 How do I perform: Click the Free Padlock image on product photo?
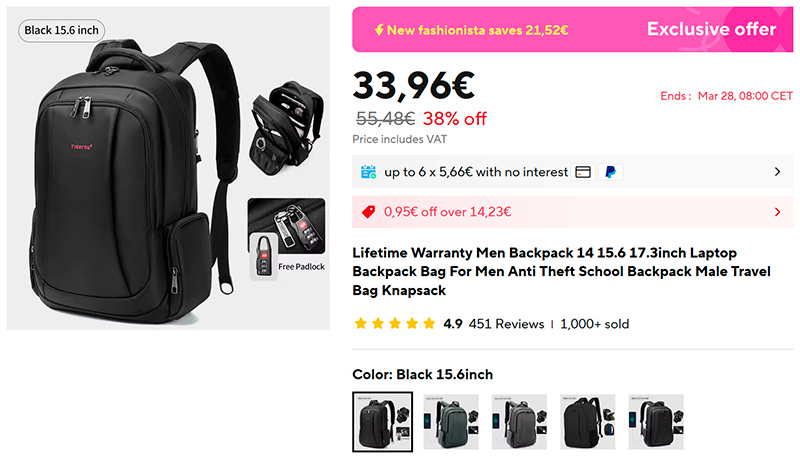pos(287,239)
